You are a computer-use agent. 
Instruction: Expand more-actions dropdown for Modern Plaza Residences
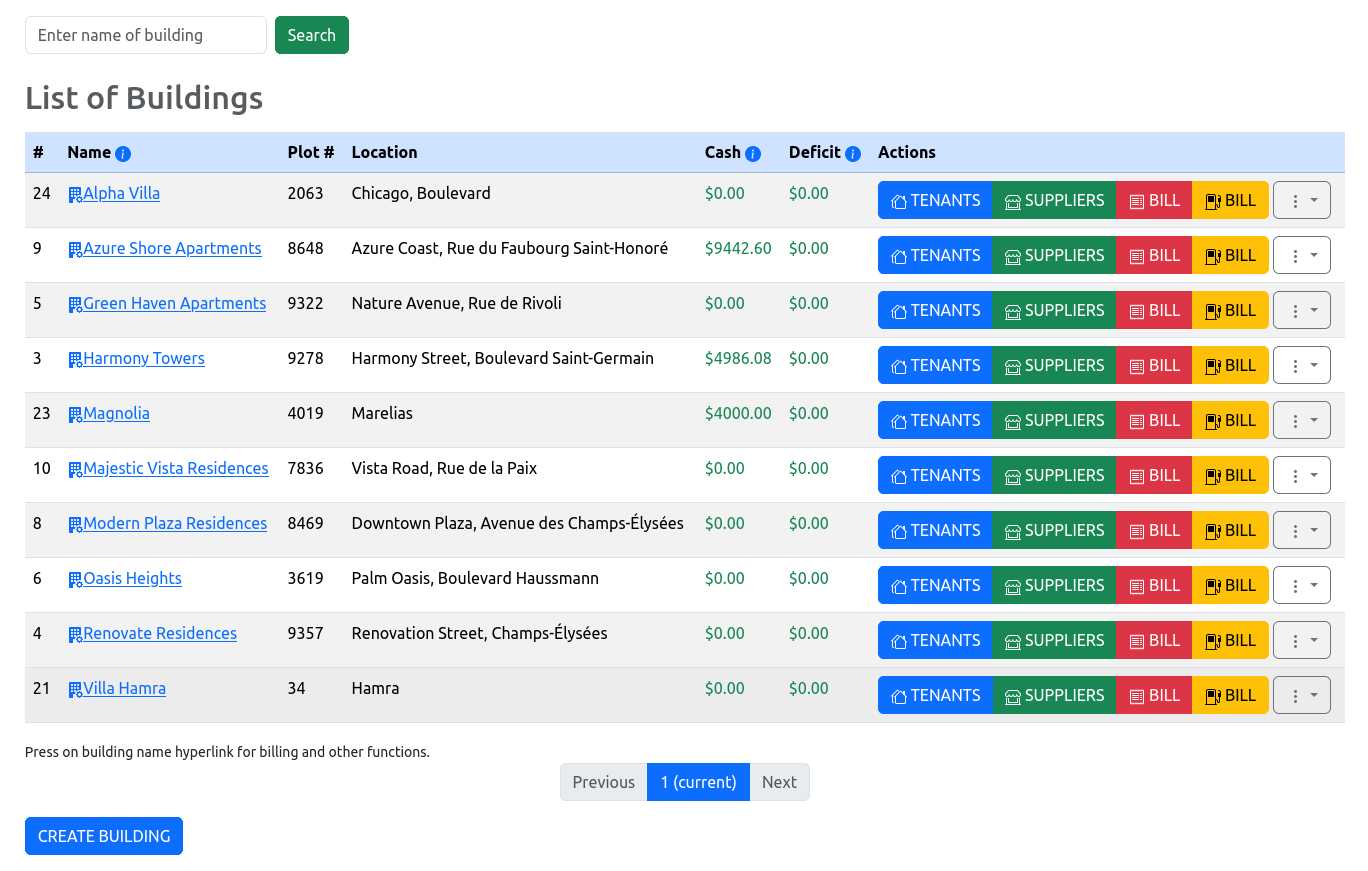pyautogui.click(x=1302, y=530)
